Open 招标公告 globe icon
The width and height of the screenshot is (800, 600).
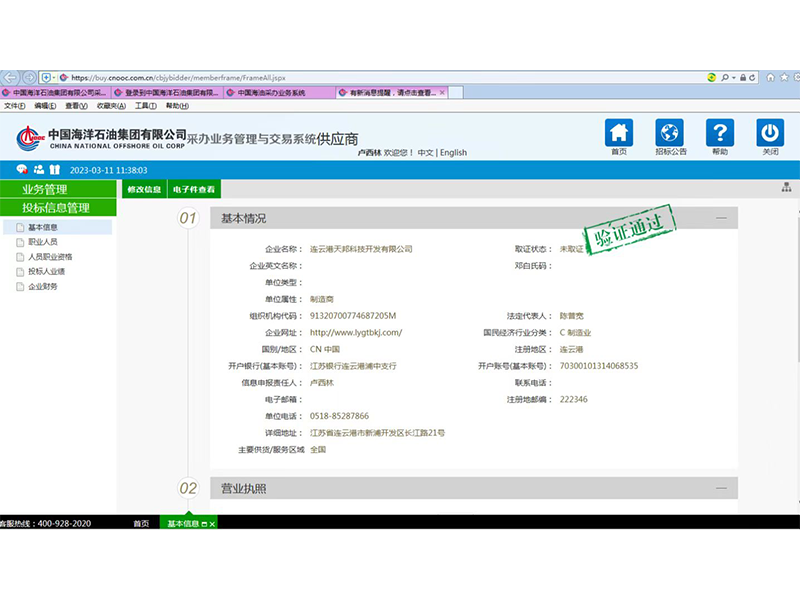(669, 133)
